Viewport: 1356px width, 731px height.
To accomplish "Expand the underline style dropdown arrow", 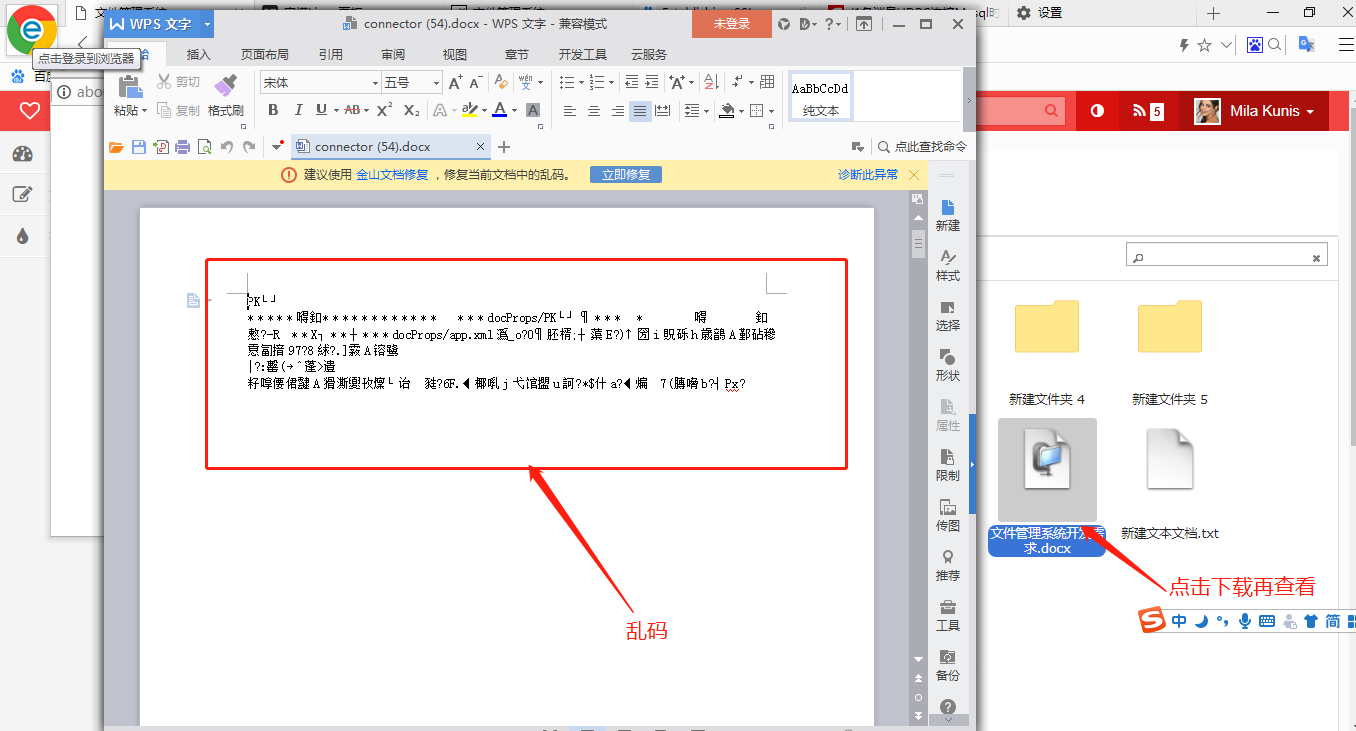I will [x=336, y=110].
